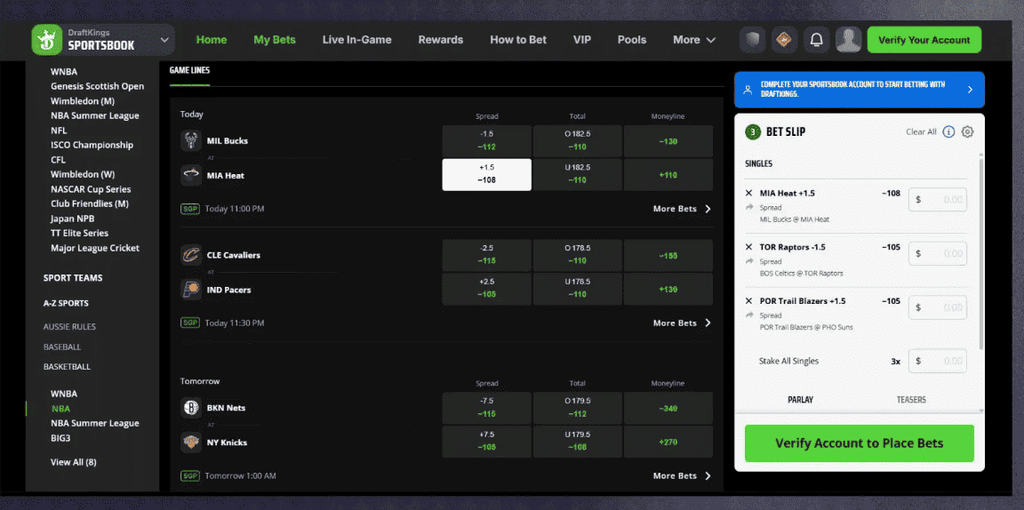Viewport: 1024px width, 510px height.
Task: Switch to Parlay section in bet slip
Action: coord(800,400)
